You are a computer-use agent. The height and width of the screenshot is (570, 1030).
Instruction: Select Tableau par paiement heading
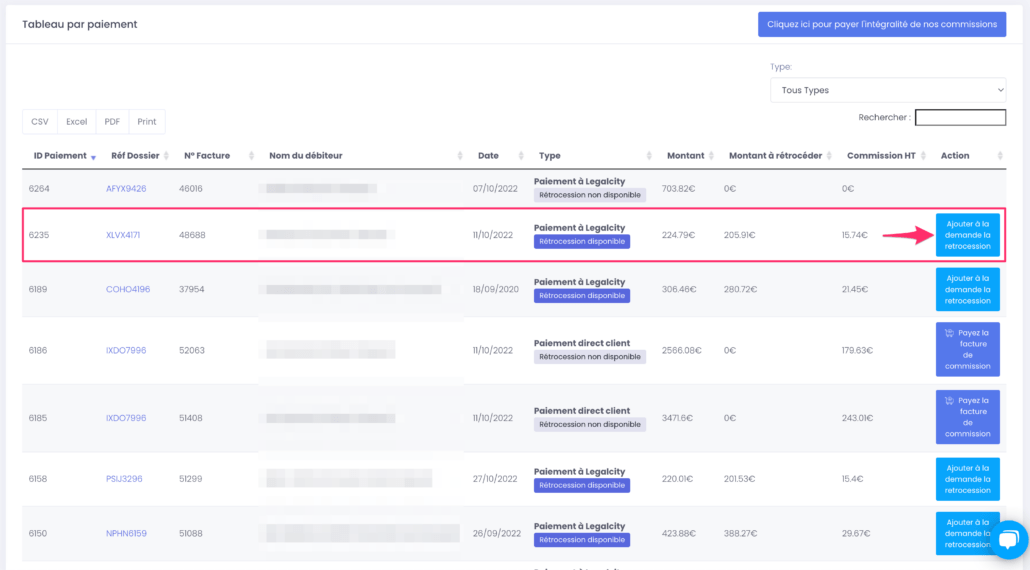pos(79,24)
